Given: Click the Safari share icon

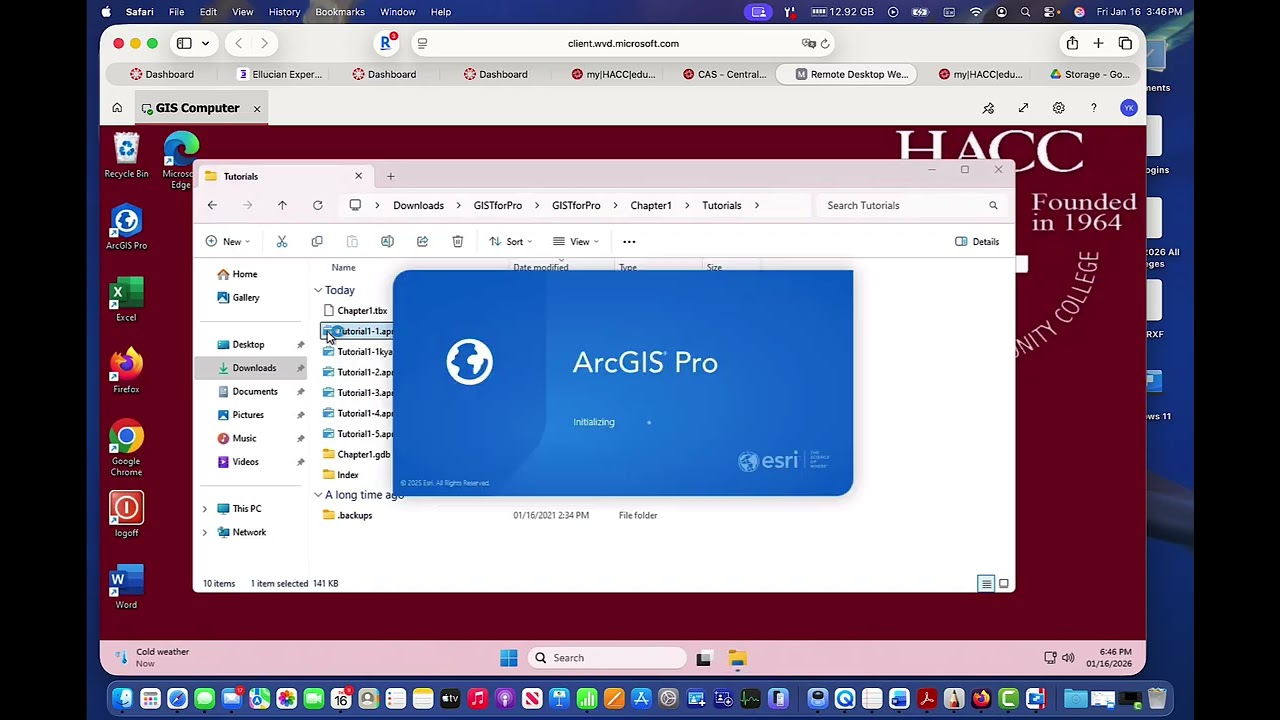Looking at the screenshot, I should pyautogui.click(x=1072, y=43).
